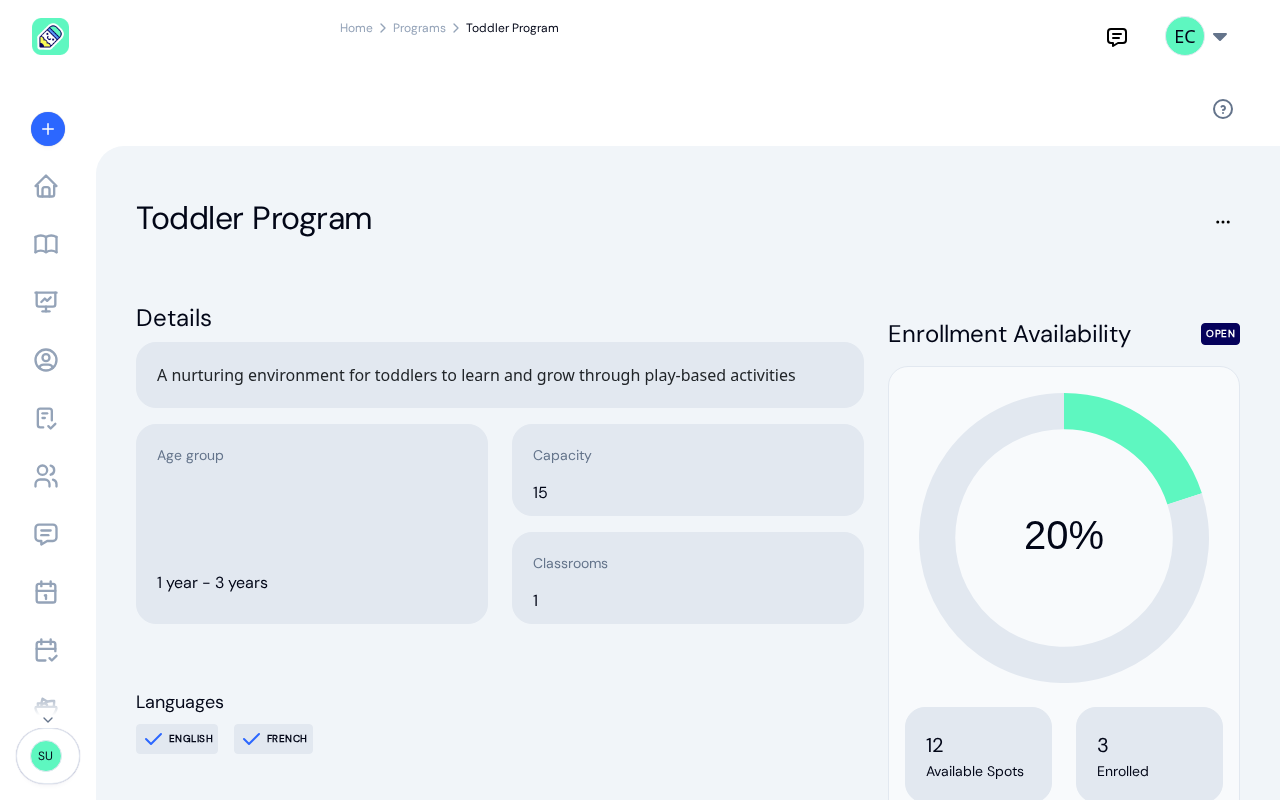Open the presentation chart sidebar icon
The image size is (1280, 800).
tap(46, 302)
